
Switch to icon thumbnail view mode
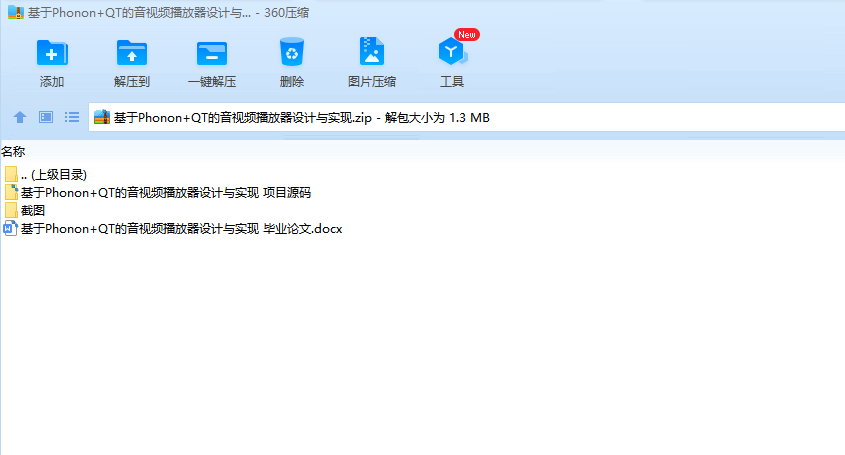tap(46, 117)
